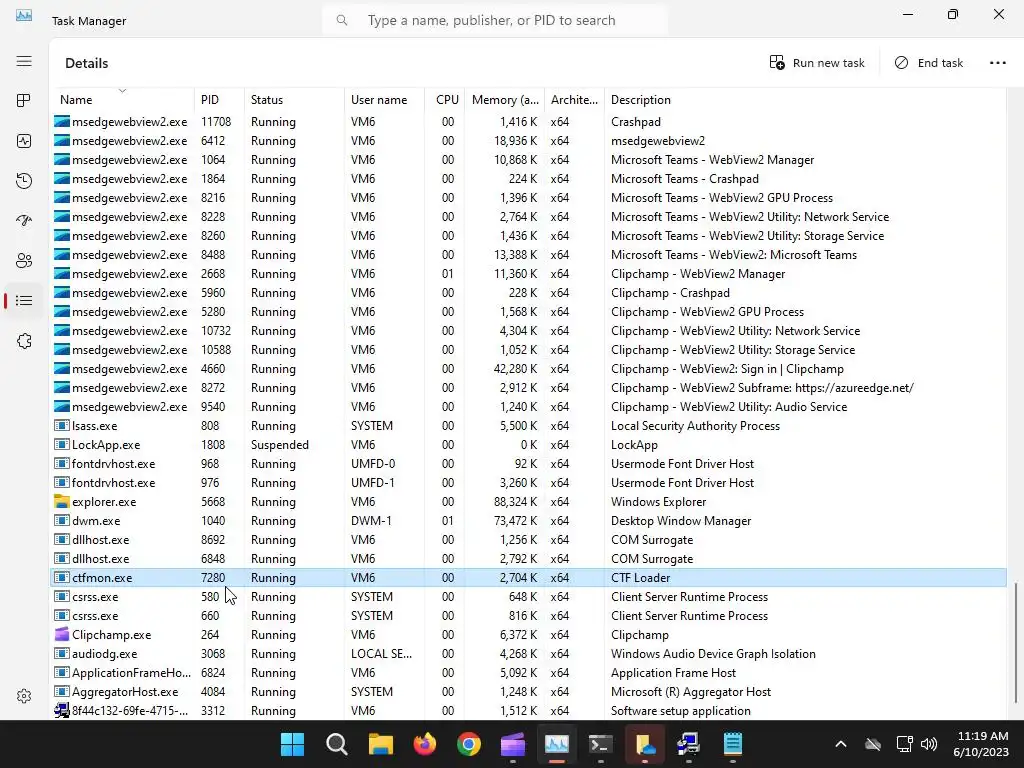
Task: Select csrss.exe with PID 660
Action: (529, 615)
